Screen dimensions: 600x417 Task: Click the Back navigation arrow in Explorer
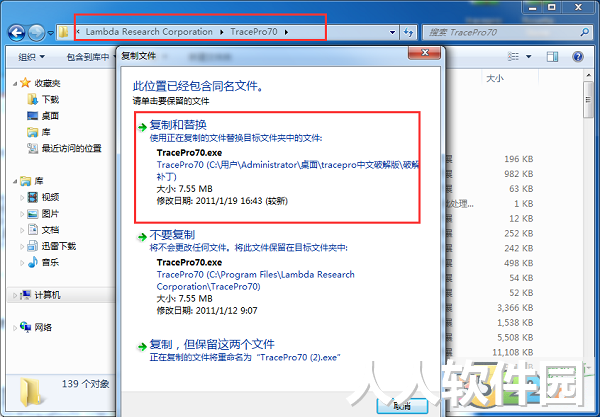tap(16, 33)
